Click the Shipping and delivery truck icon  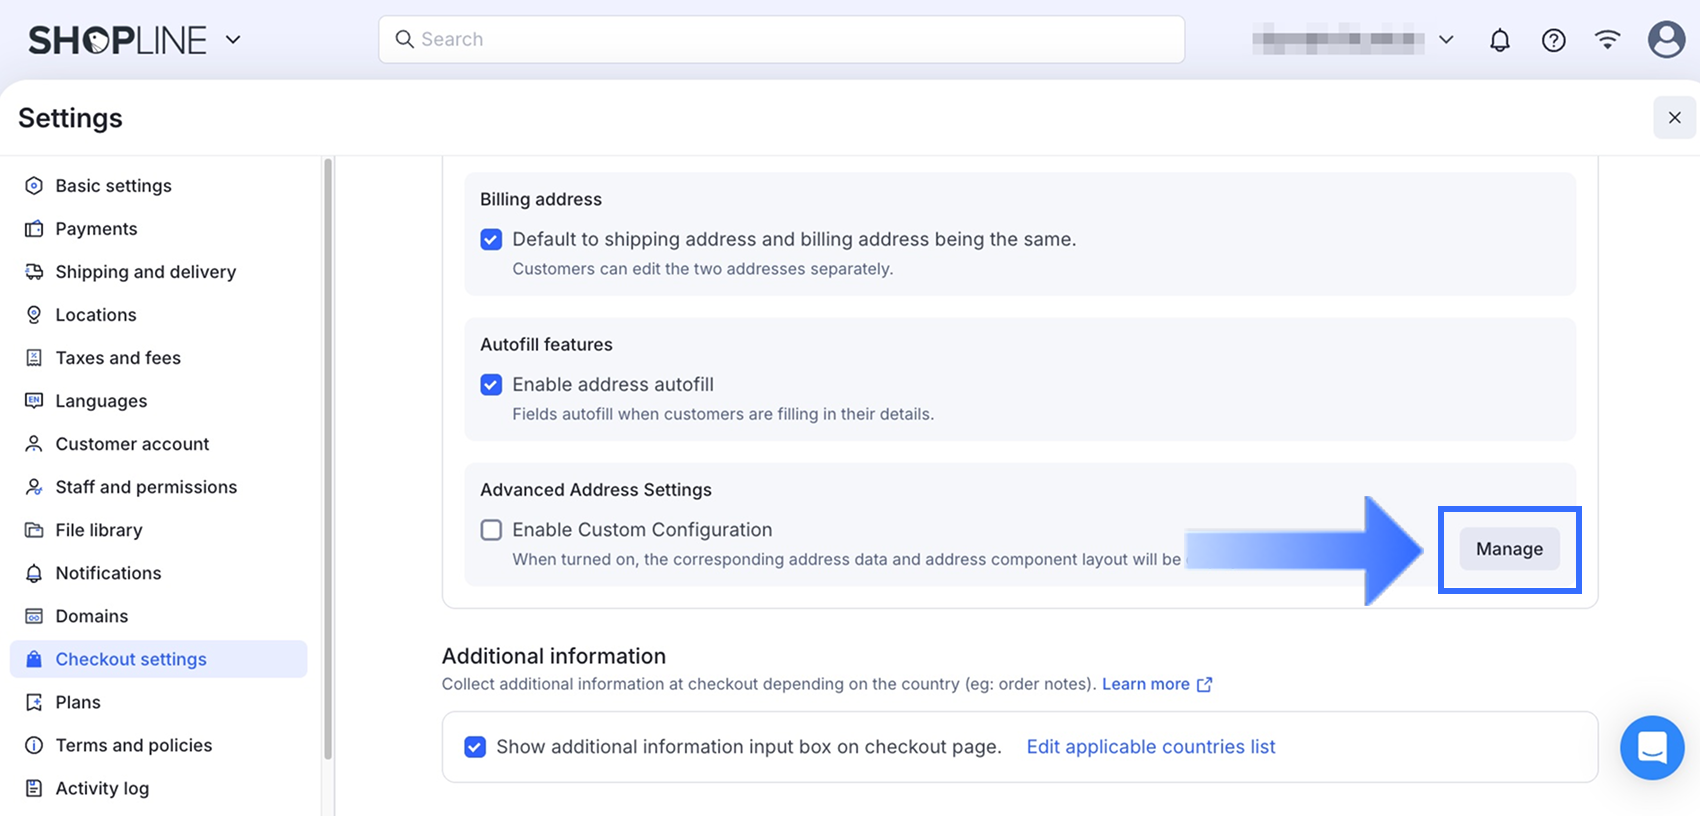34,272
